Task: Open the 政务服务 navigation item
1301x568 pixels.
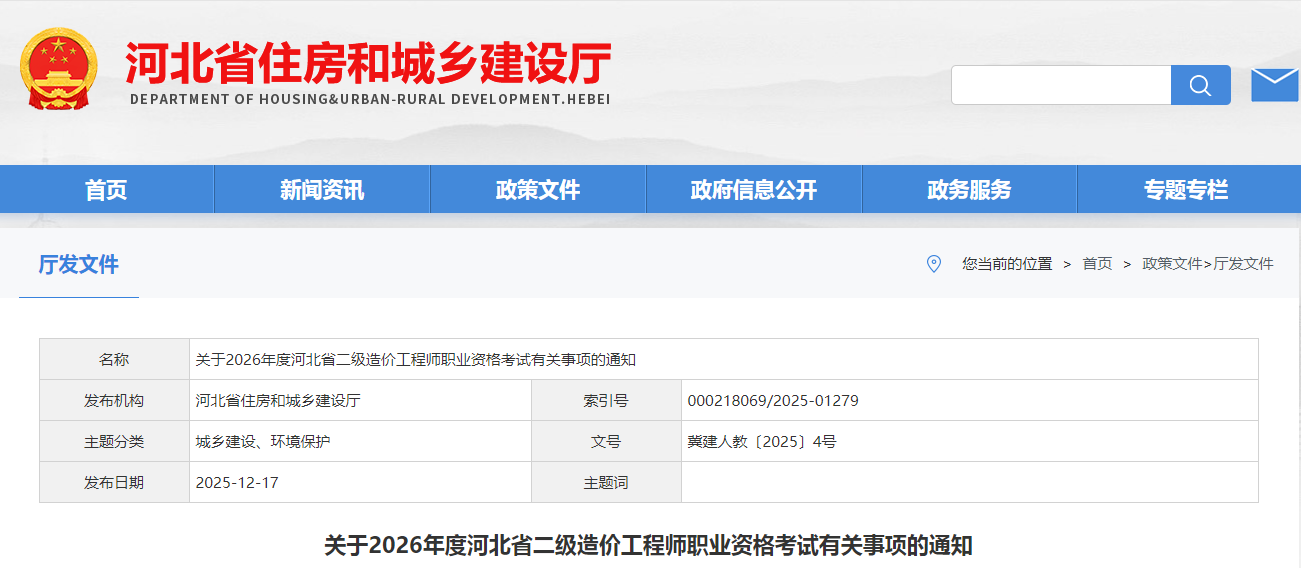Action: (969, 190)
